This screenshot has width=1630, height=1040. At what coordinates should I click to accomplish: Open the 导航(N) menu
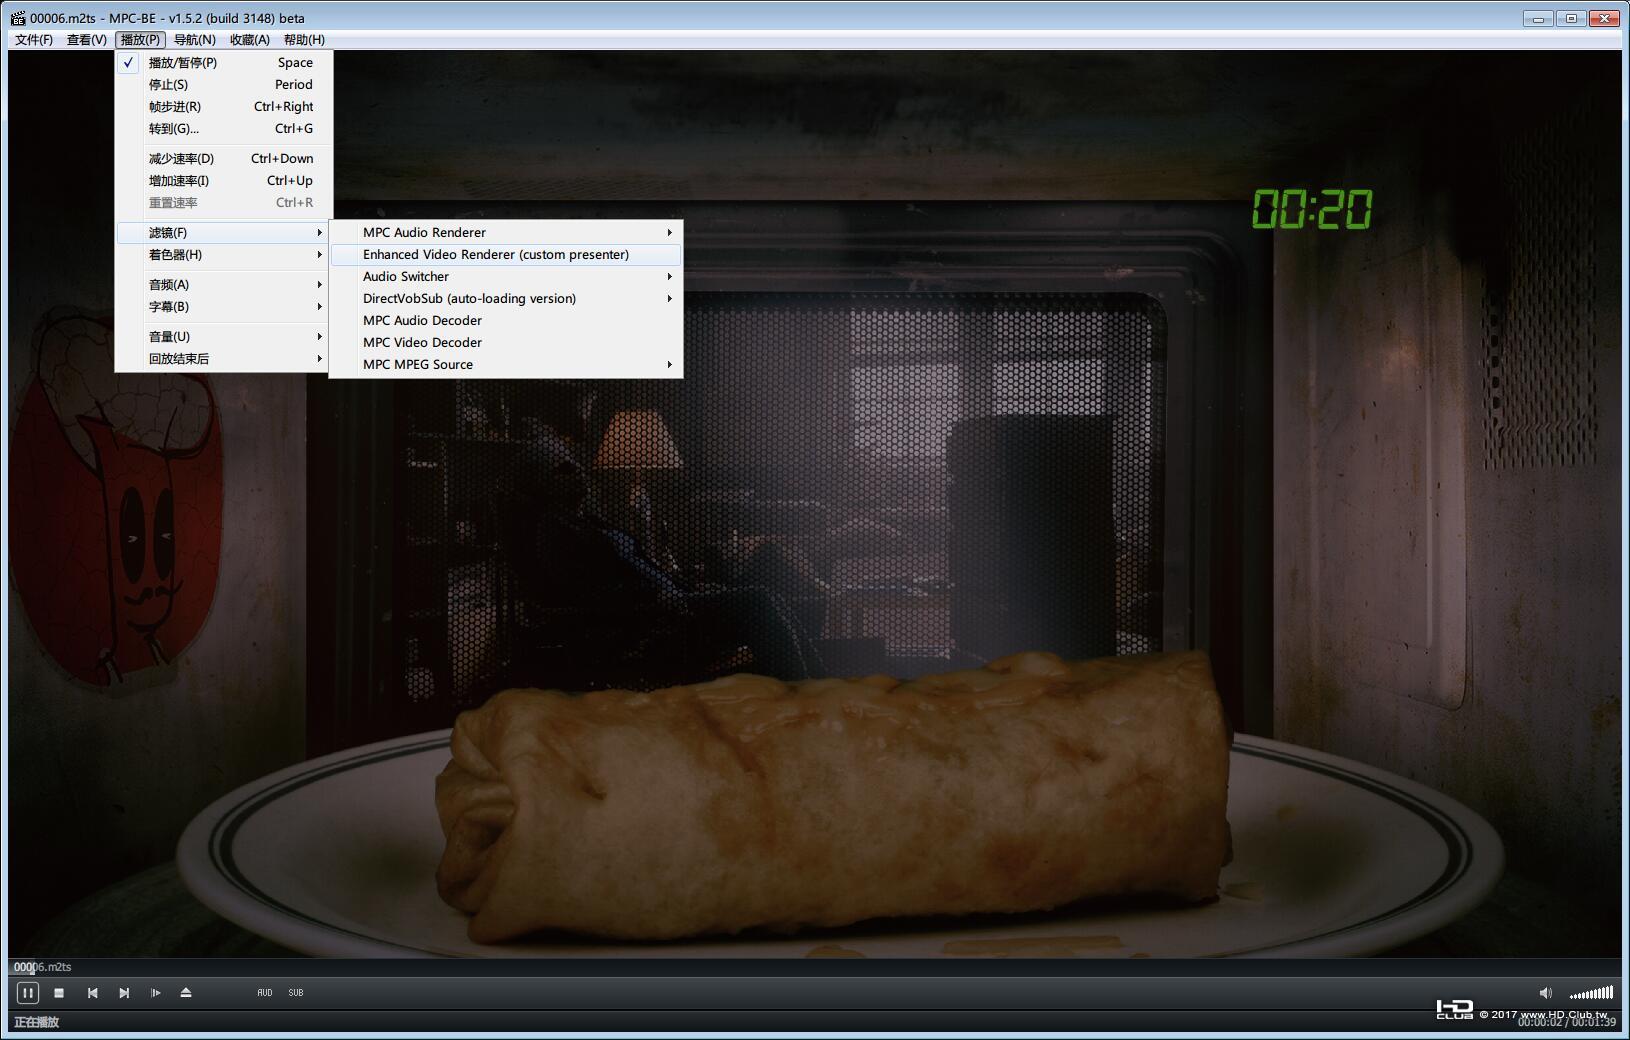coord(194,40)
